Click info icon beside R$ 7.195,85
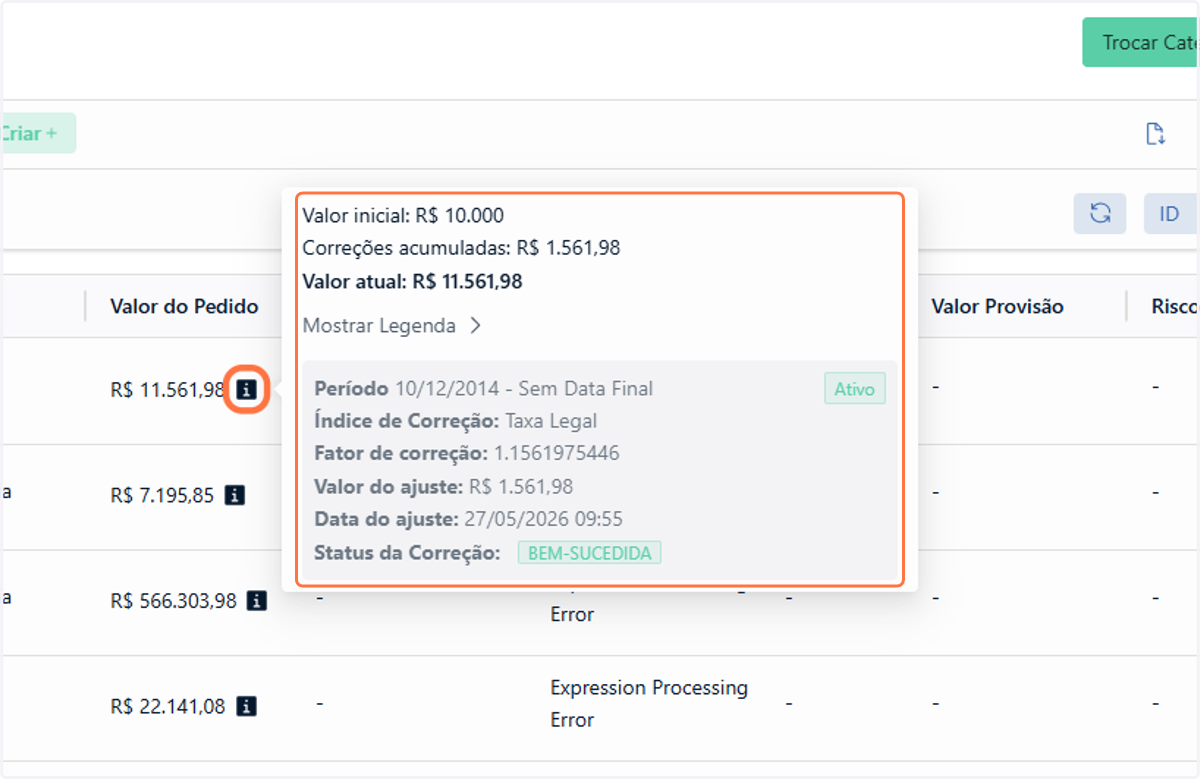This screenshot has height=779, width=1200. click(235, 495)
